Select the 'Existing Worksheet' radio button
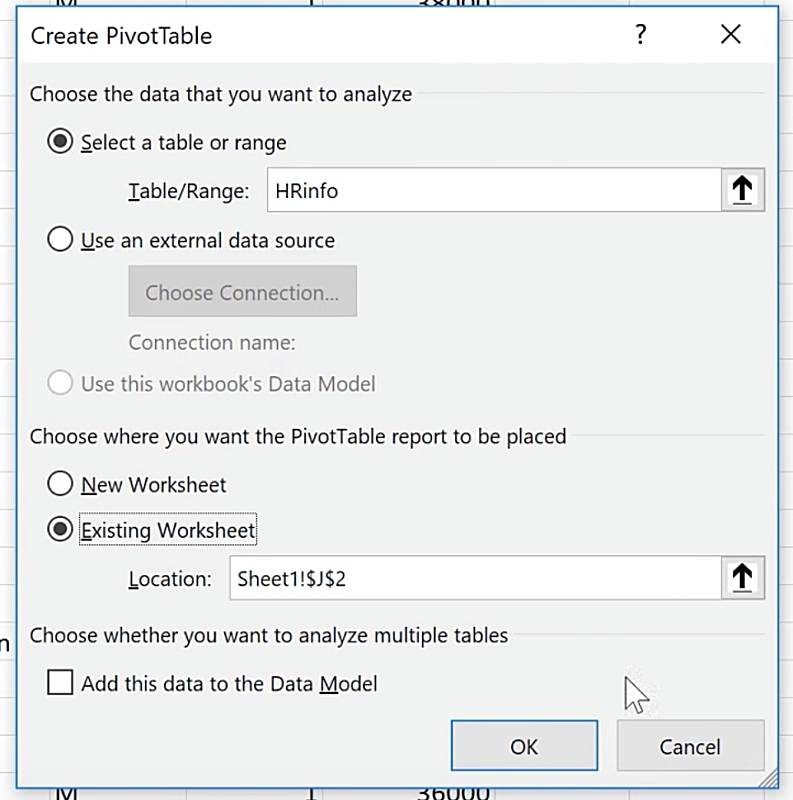The height and width of the screenshot is (800, 793). tap(61, 530)
